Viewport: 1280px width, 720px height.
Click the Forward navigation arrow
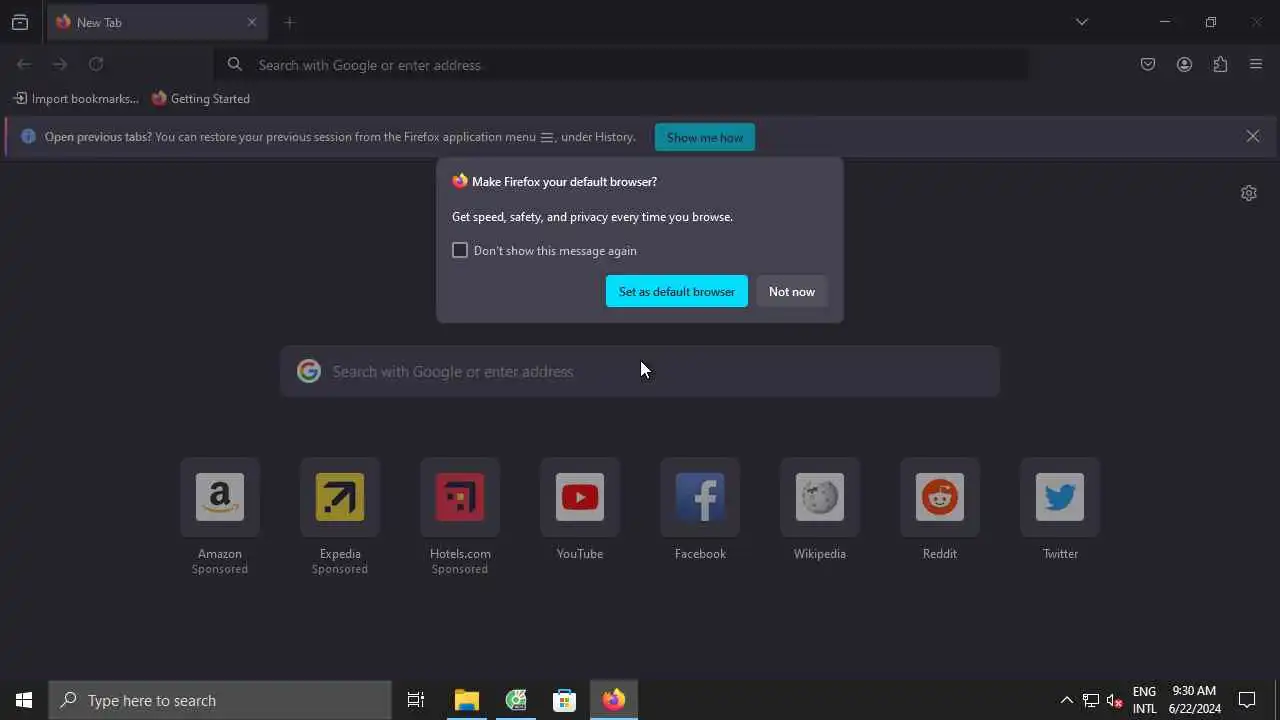click(x=60, y=64)
